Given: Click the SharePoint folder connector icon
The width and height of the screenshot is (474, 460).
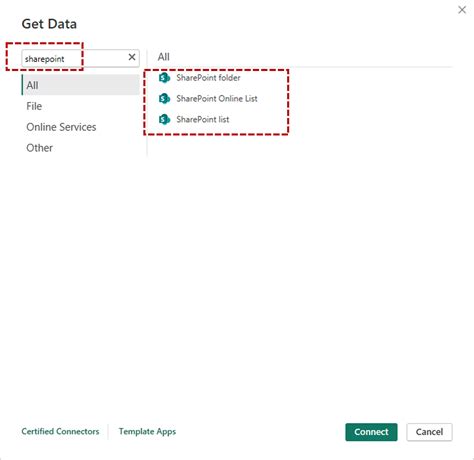Looking at the screenshot, I should click(164, 78).
